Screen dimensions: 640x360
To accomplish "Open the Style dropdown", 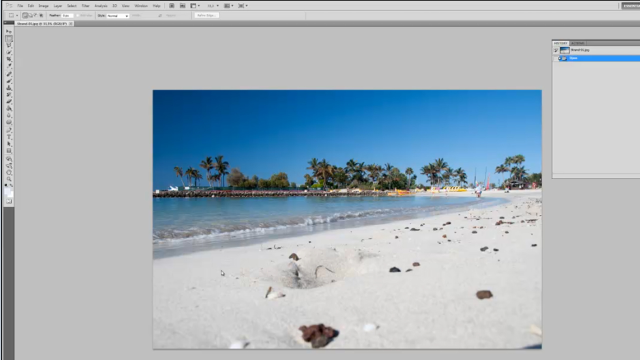I will click(x=118, y=16).
